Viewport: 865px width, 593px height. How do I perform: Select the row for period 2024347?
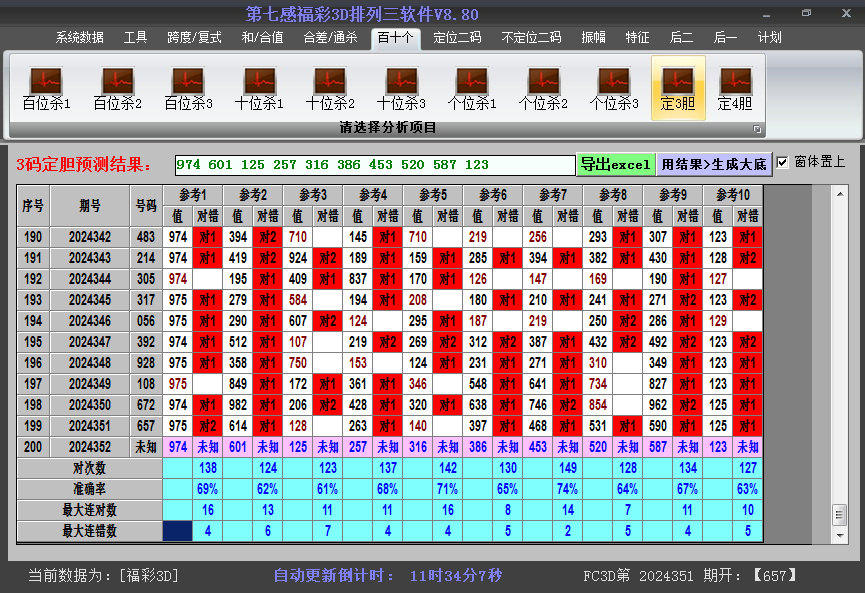coord(389,342)
